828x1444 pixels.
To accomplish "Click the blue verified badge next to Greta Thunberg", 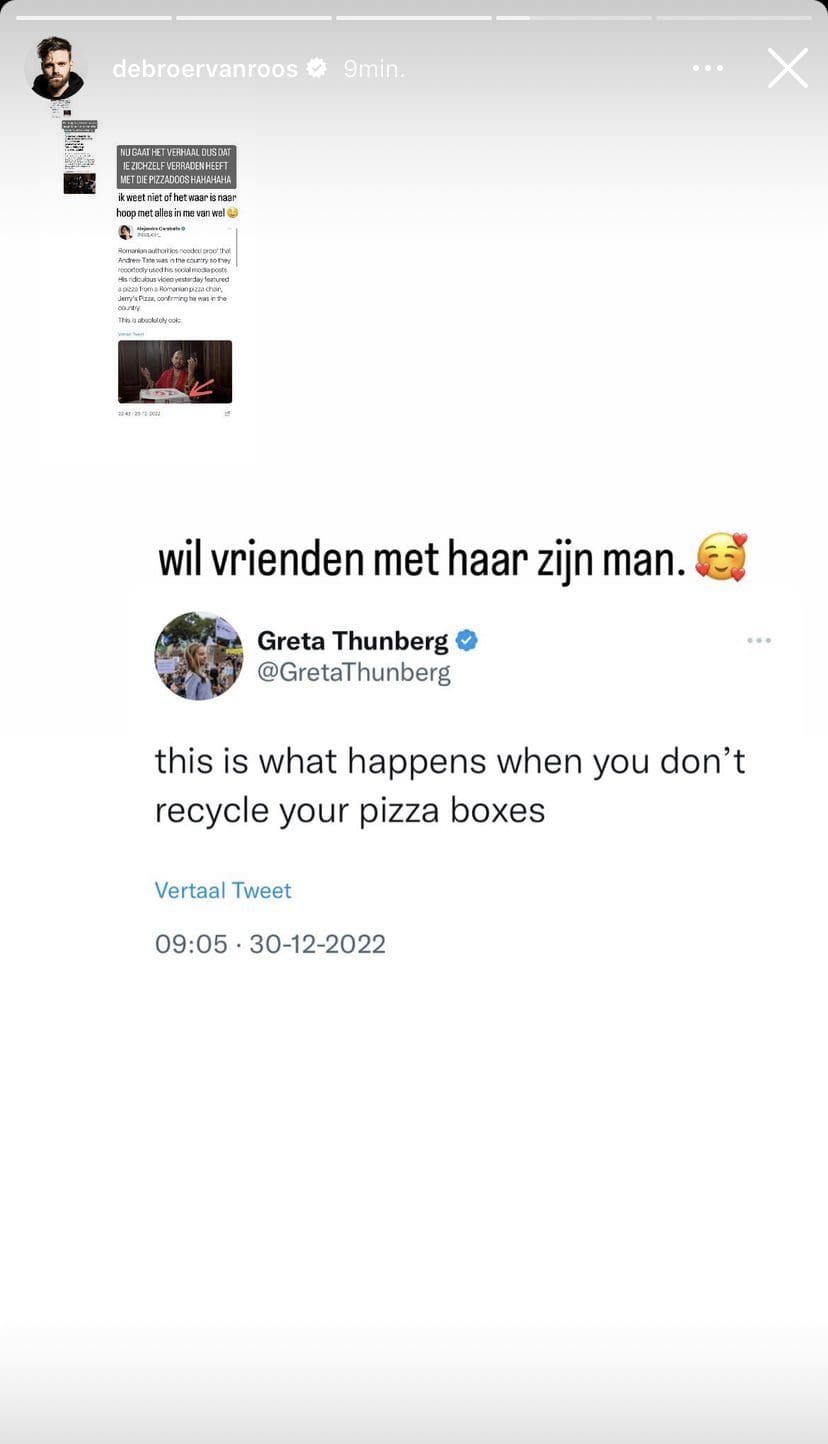I will (x=466, y=640).
